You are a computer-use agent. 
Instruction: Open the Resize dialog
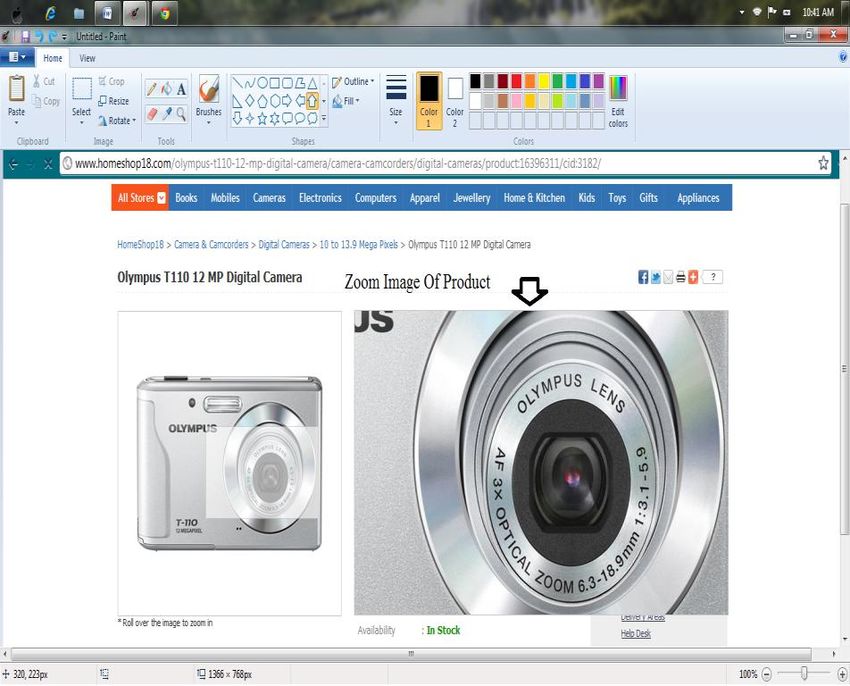114,101
